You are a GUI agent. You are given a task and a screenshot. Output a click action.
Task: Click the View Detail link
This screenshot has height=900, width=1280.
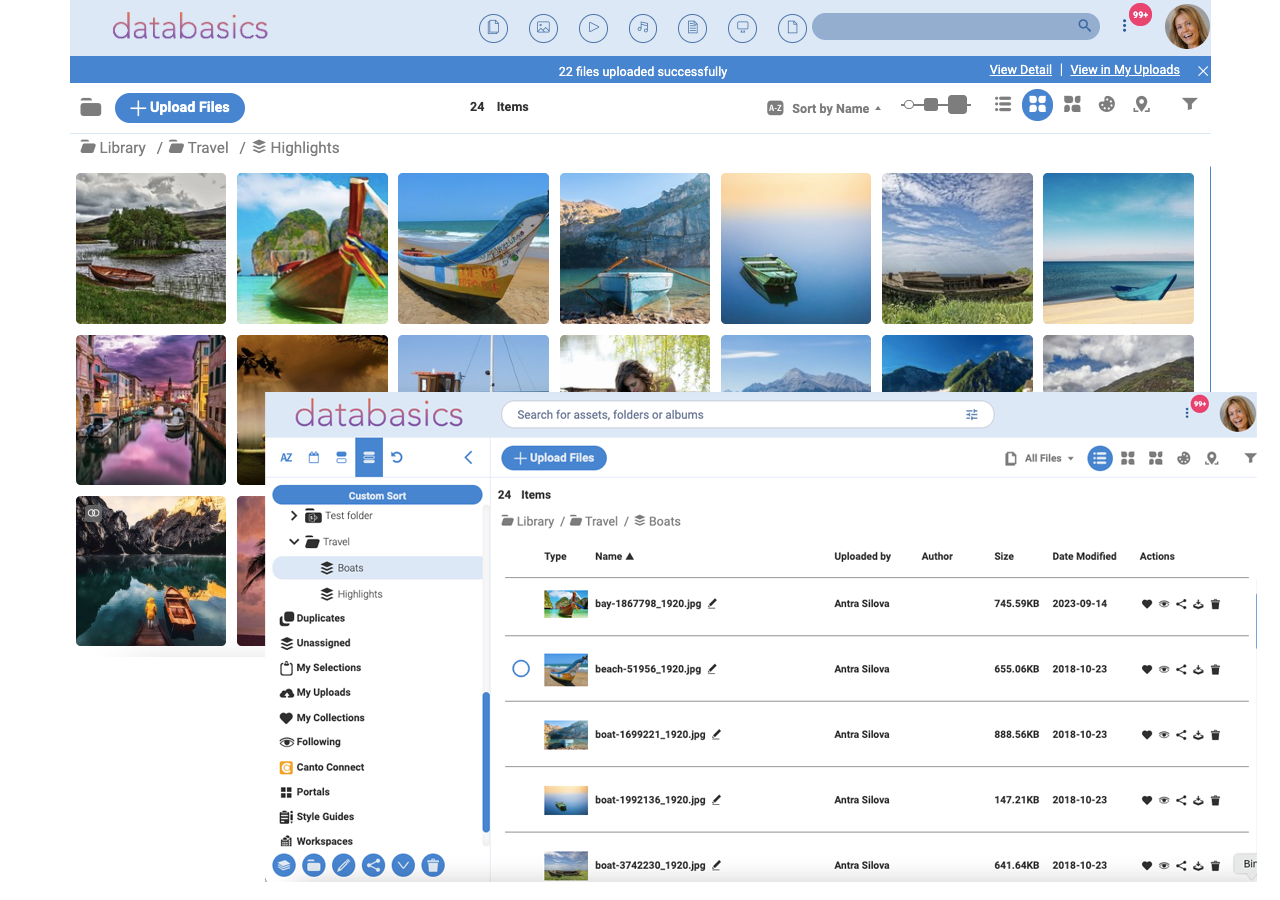1020,69
